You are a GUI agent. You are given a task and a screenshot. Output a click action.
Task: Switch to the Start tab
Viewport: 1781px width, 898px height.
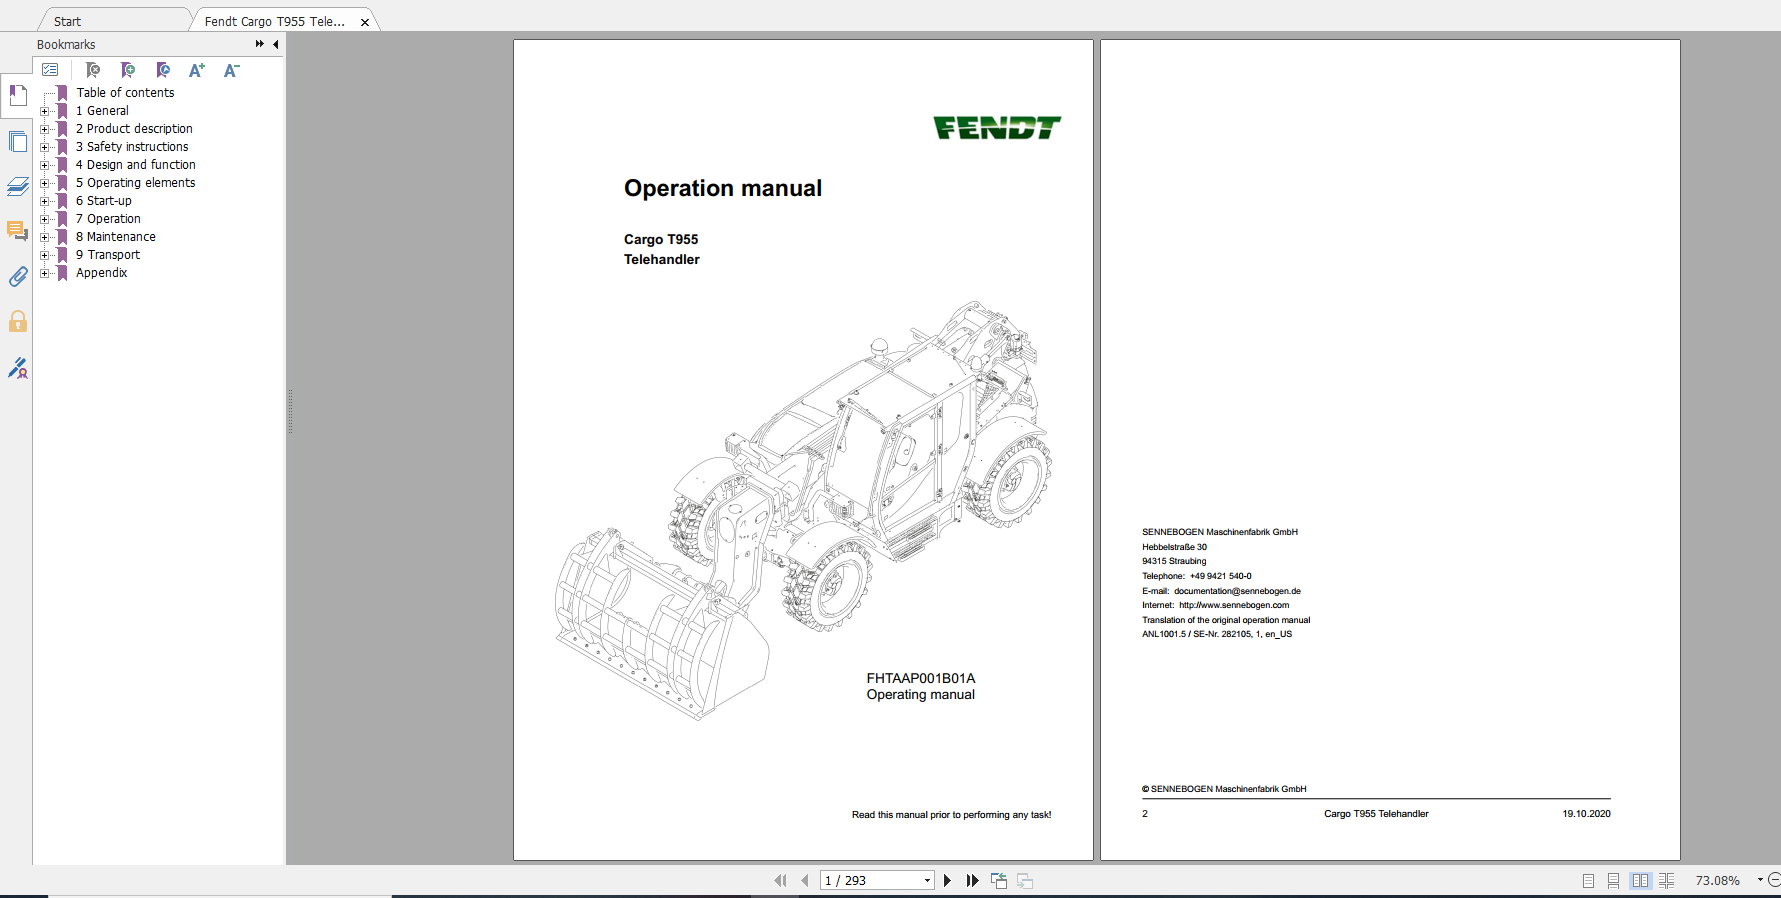coord(67,21)
